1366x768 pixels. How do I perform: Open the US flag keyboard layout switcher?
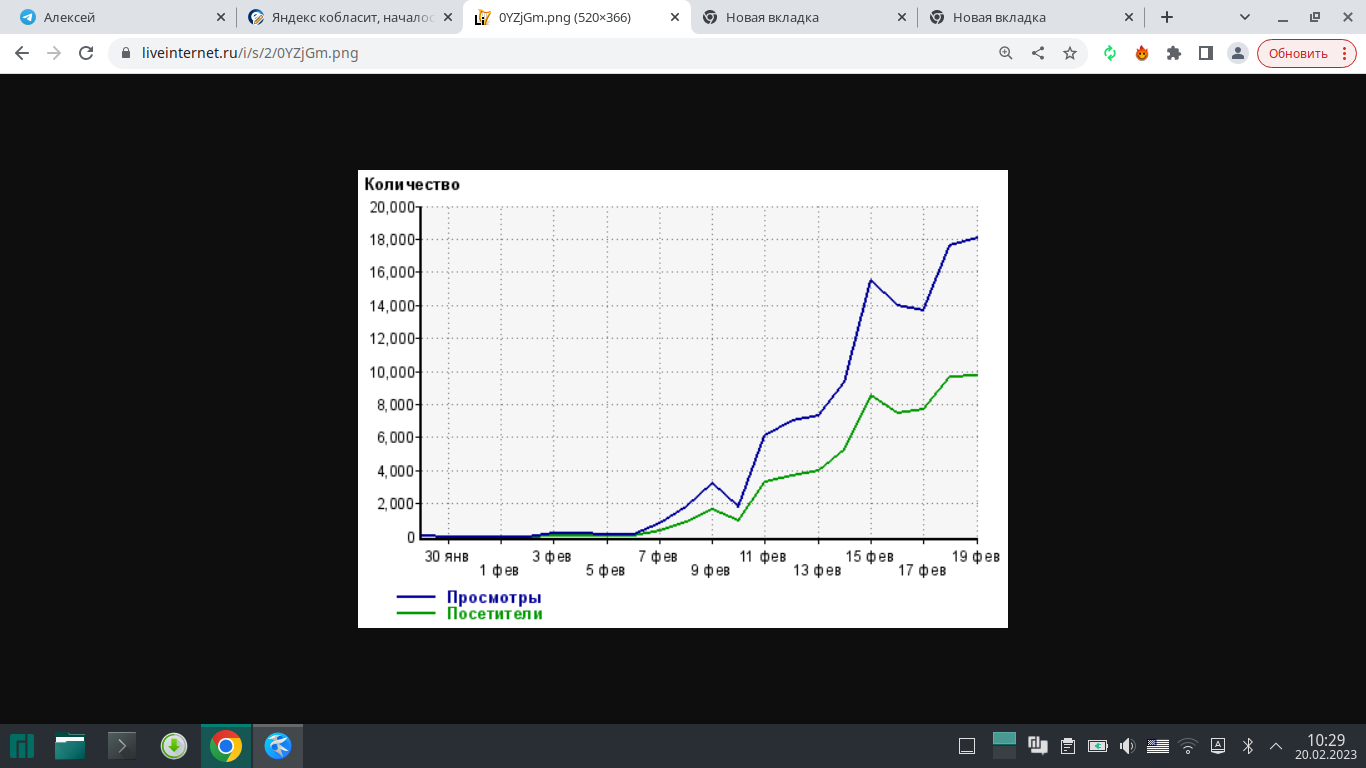click(x=1158, y=746)
